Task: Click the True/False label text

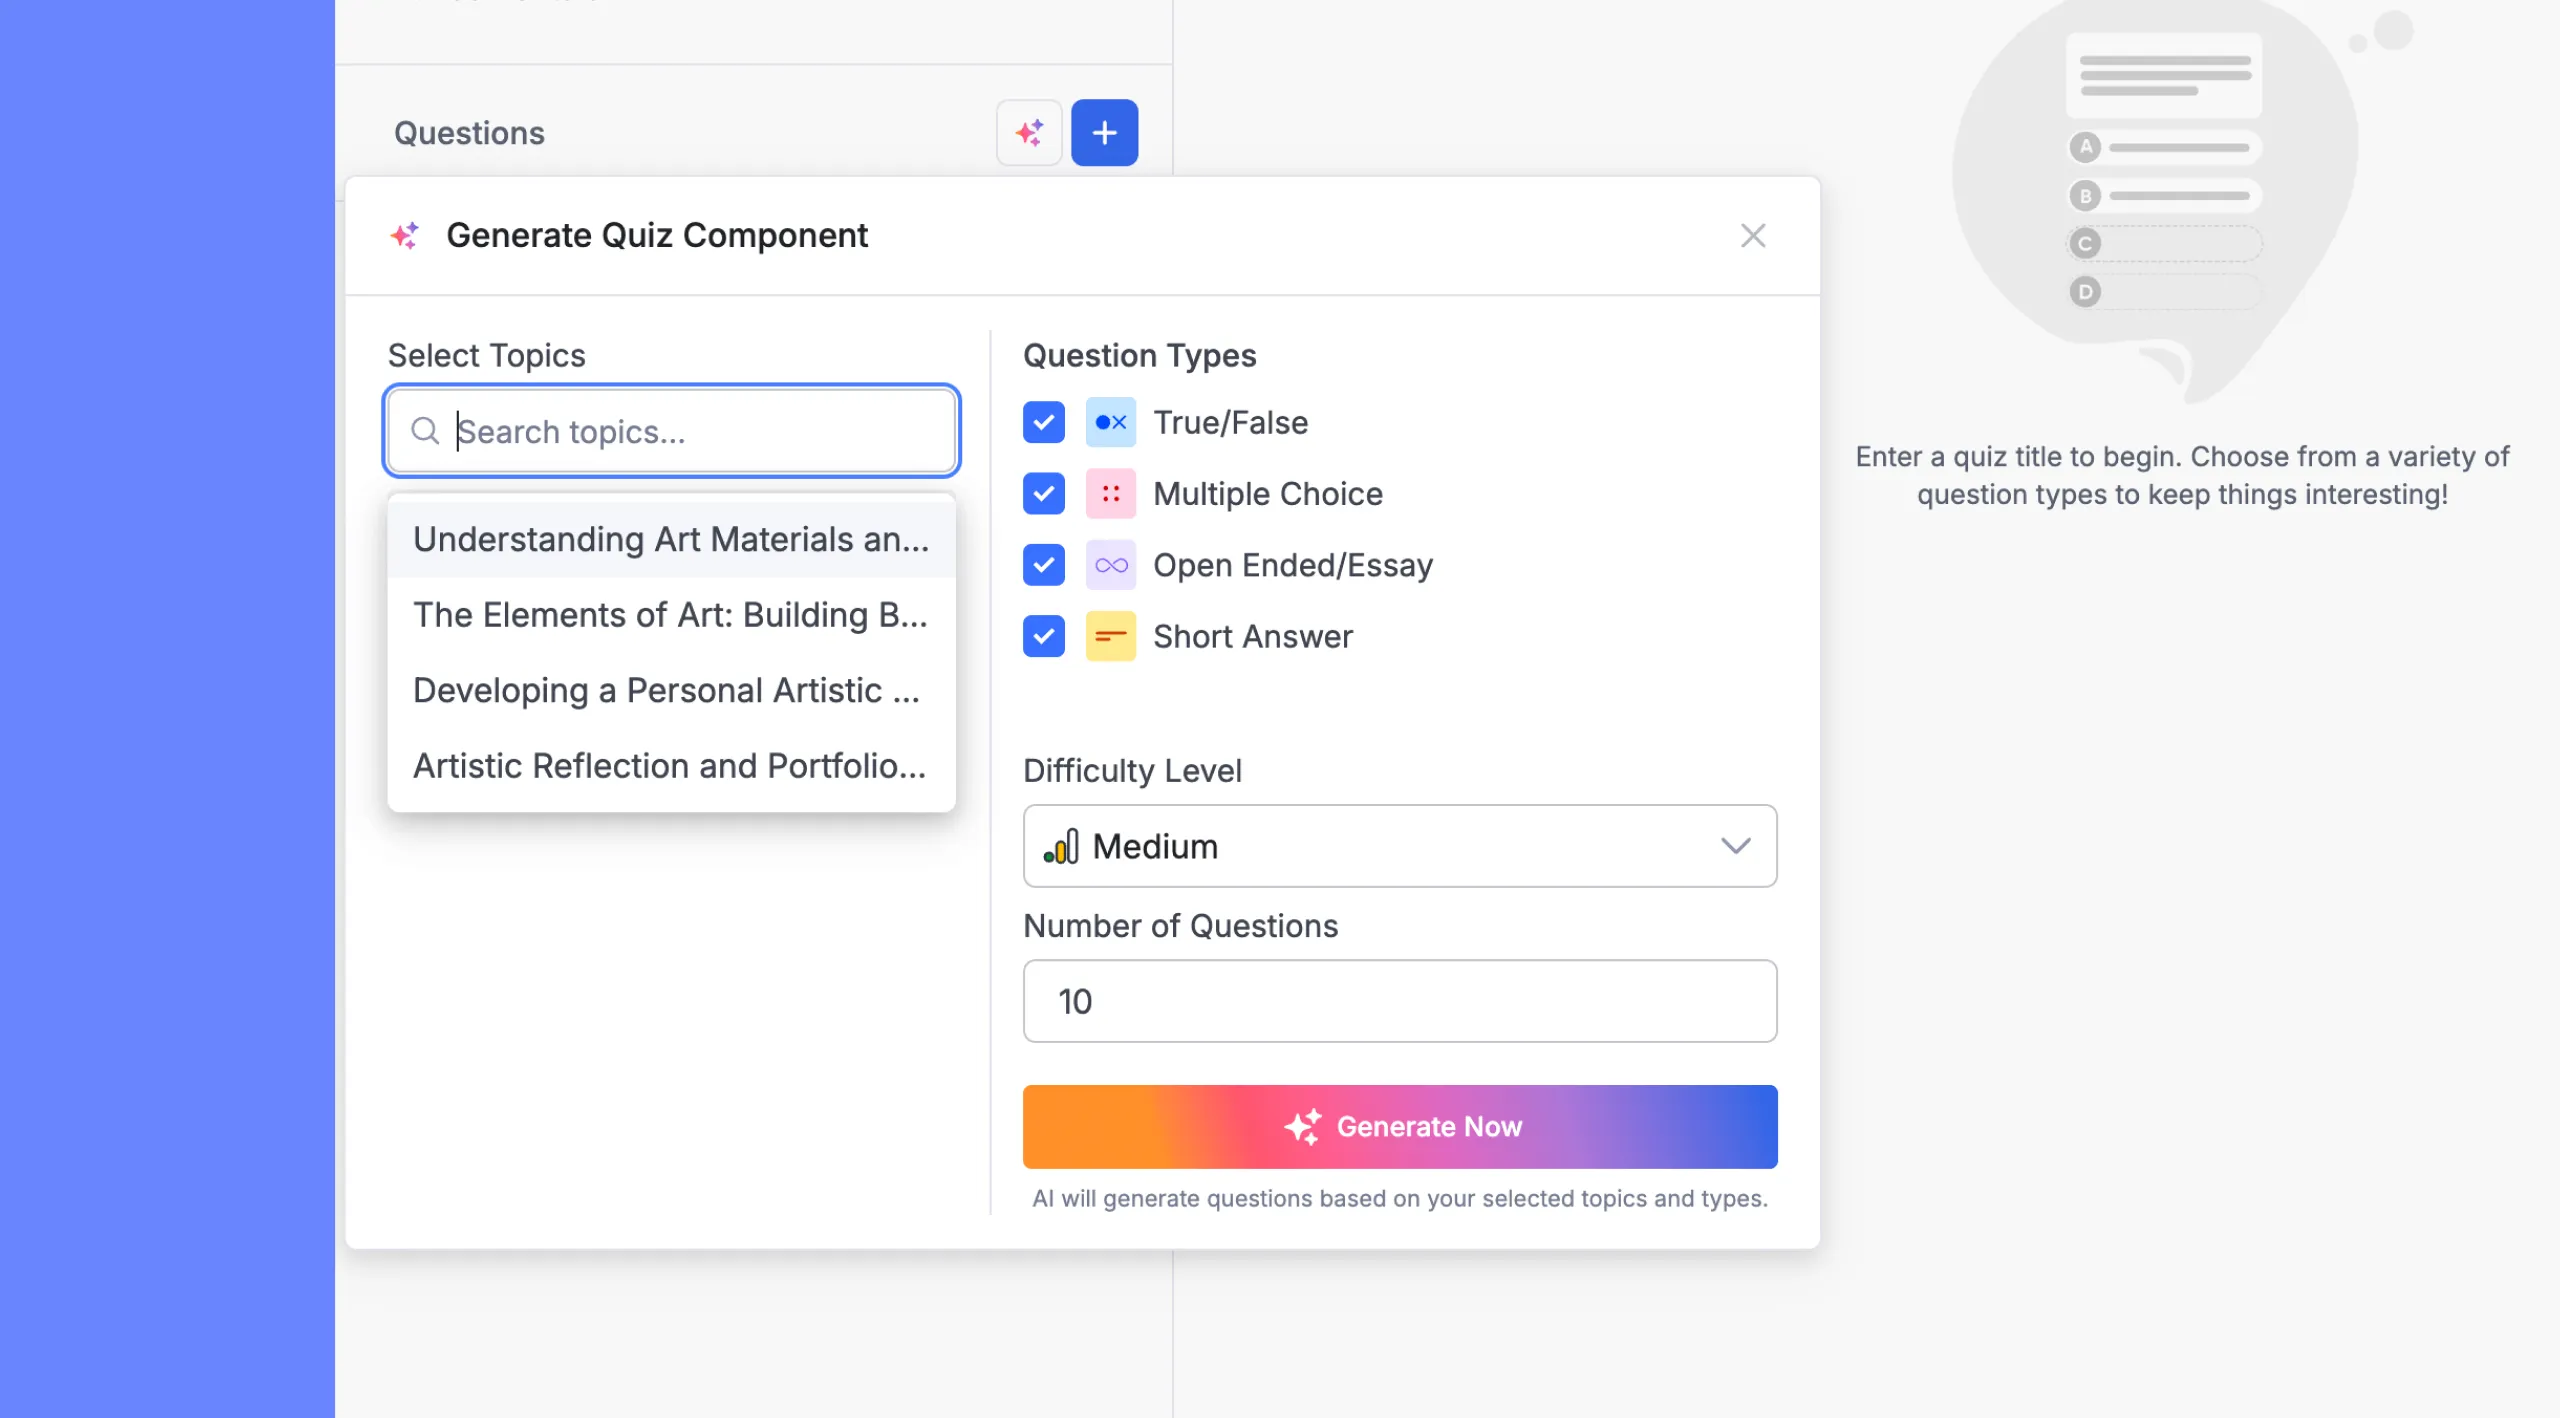Action: pos(1230,423)
